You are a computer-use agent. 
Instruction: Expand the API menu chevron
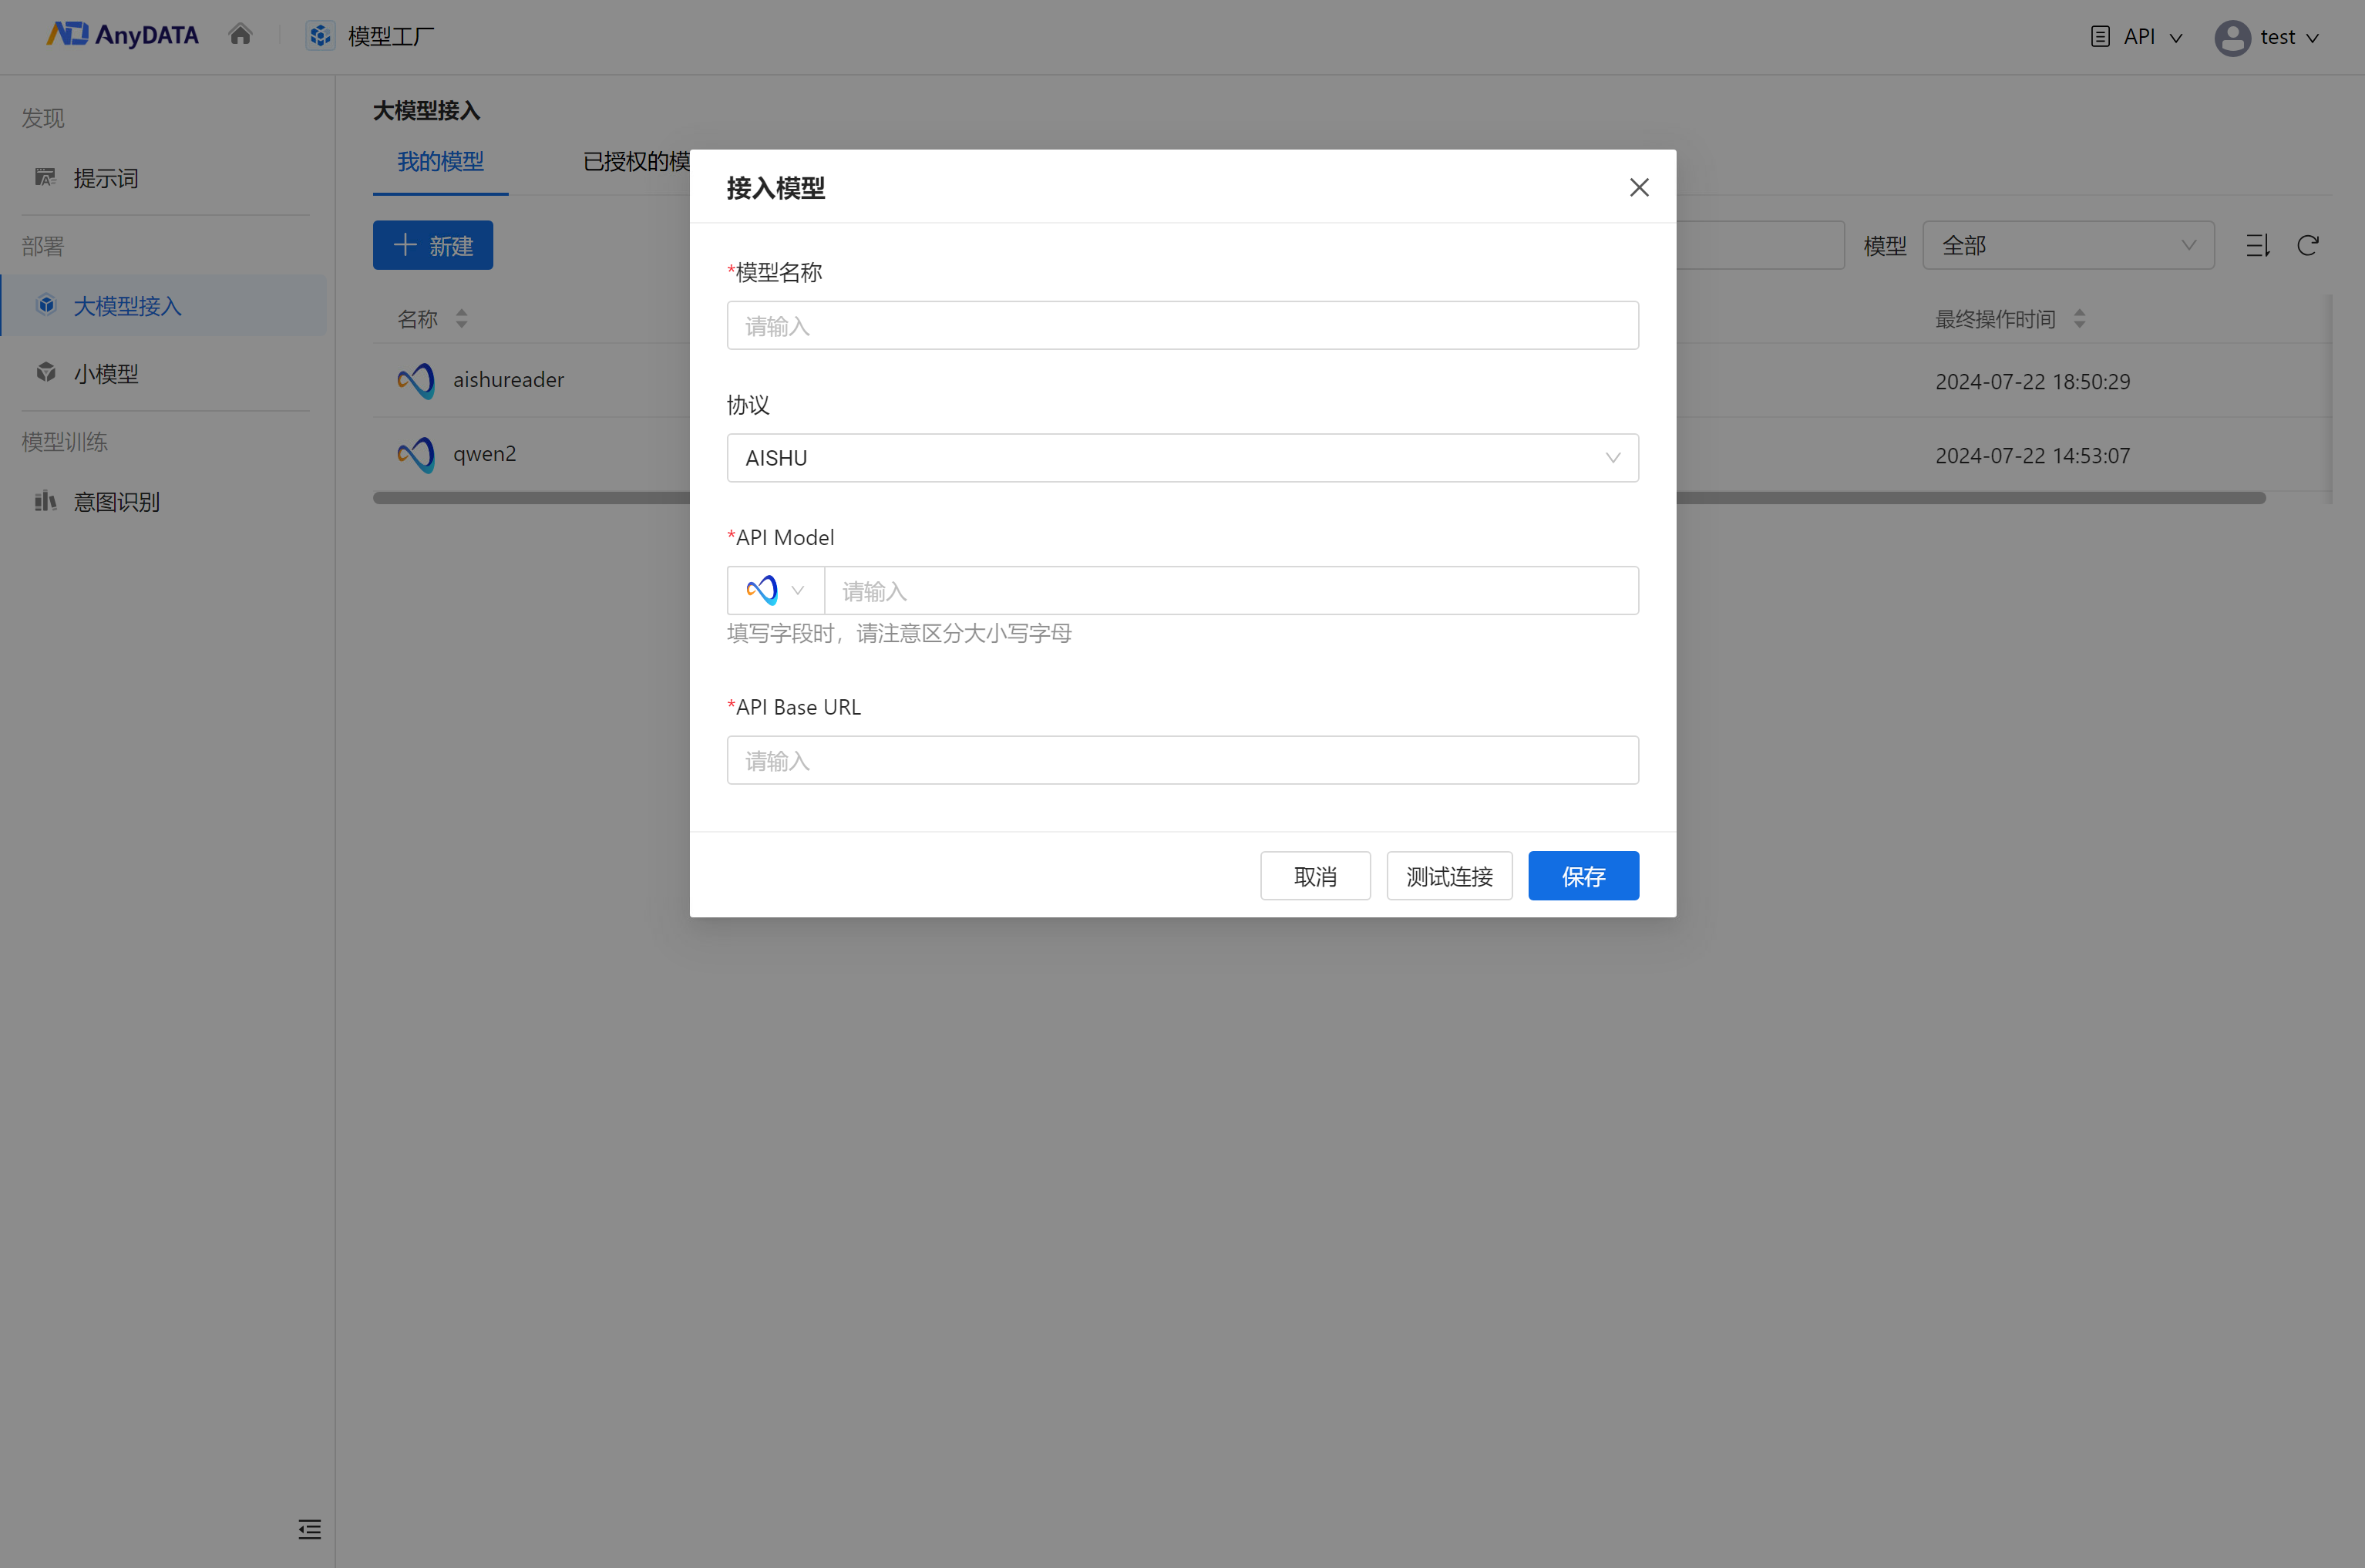coord(2176,38)
